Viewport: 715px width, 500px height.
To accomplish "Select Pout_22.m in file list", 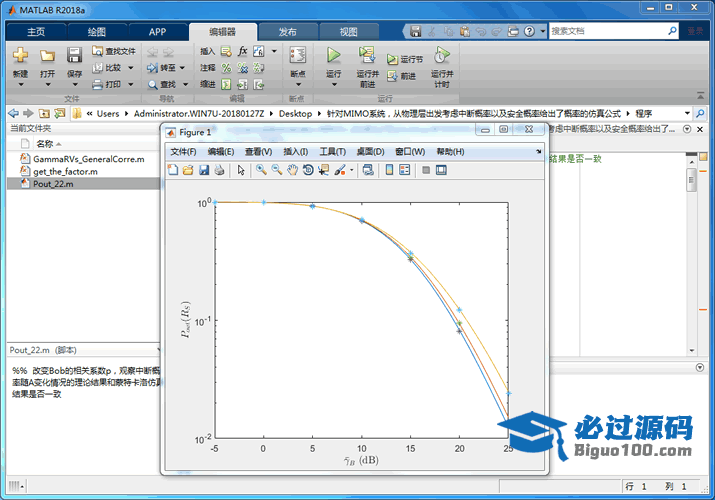I will 83,184.
